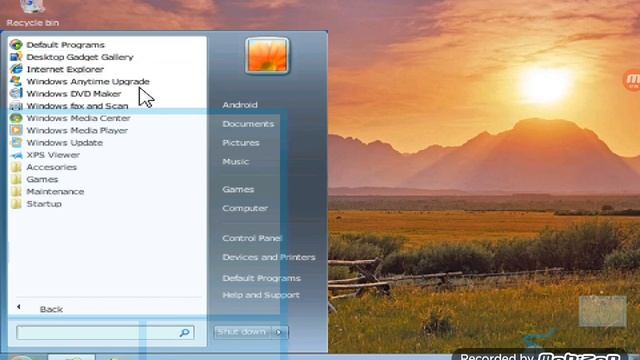Open Computer from the right pane

point(245,208)
